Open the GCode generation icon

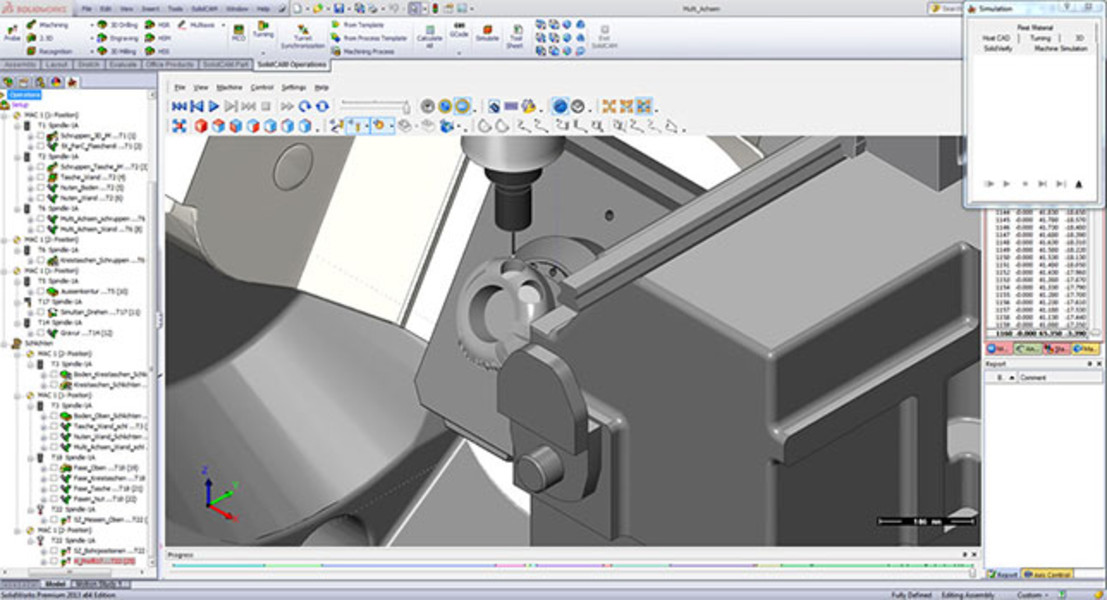pos(457,30)
